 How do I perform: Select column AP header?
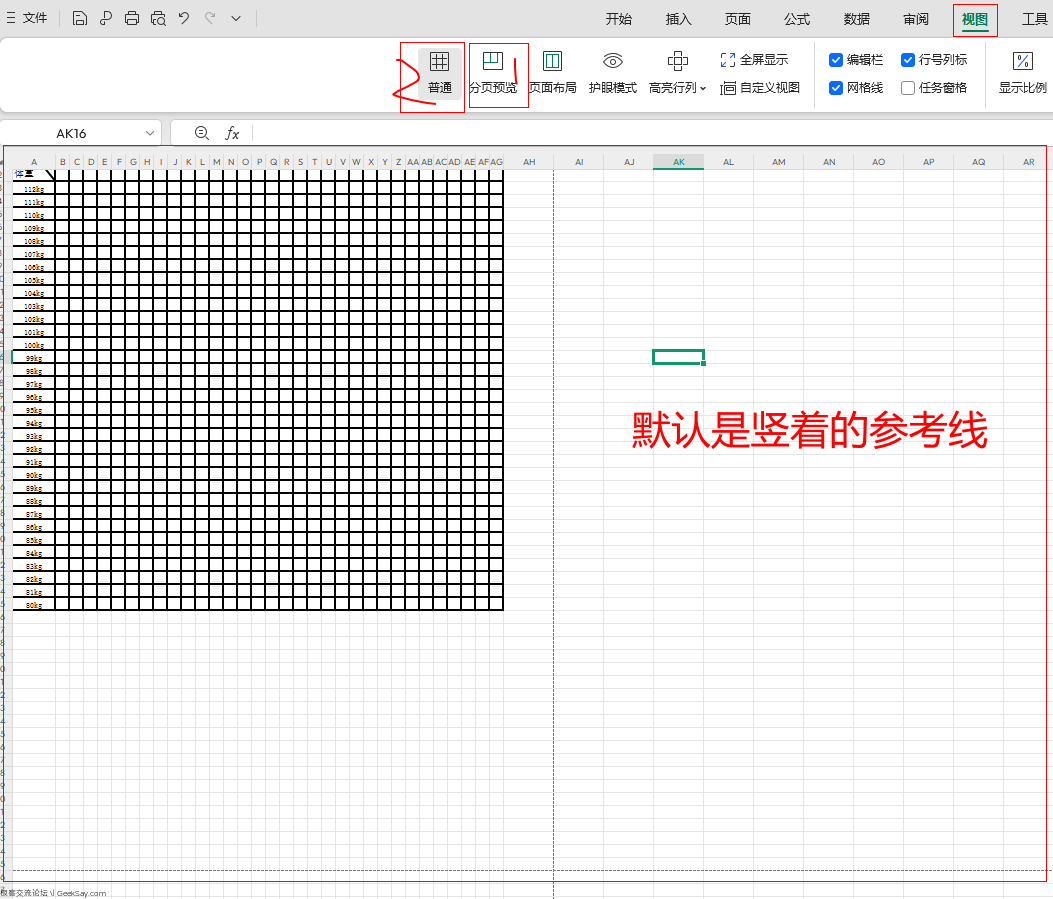click(x=929, y=162)
